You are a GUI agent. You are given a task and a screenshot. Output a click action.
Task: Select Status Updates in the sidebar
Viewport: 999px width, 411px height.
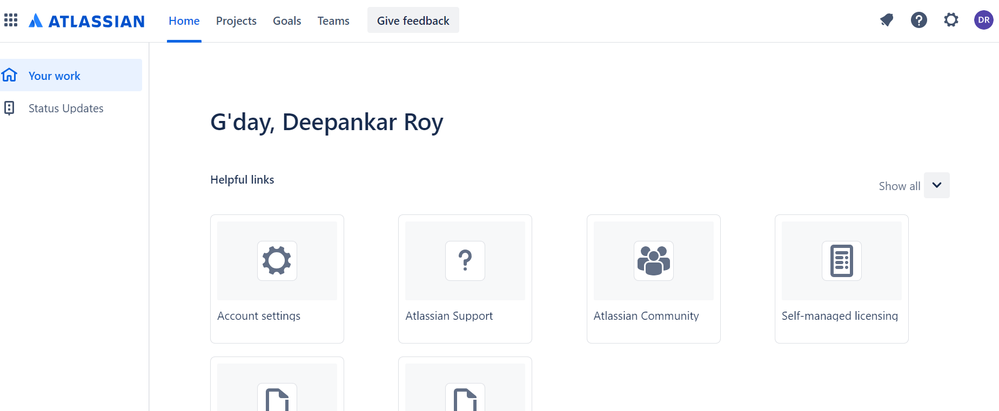pyautogui.click(x=71, y=108)
